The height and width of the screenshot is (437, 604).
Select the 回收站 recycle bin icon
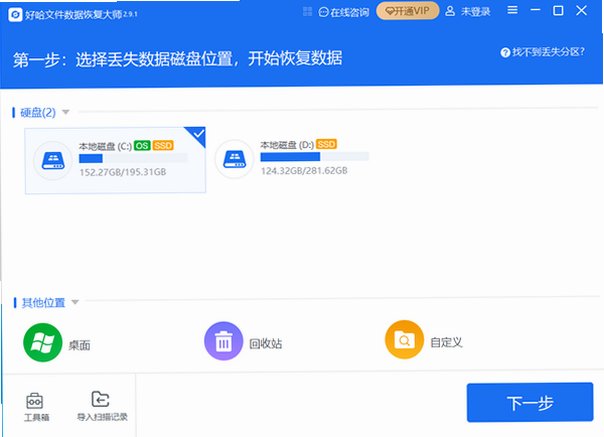(223, 341)
